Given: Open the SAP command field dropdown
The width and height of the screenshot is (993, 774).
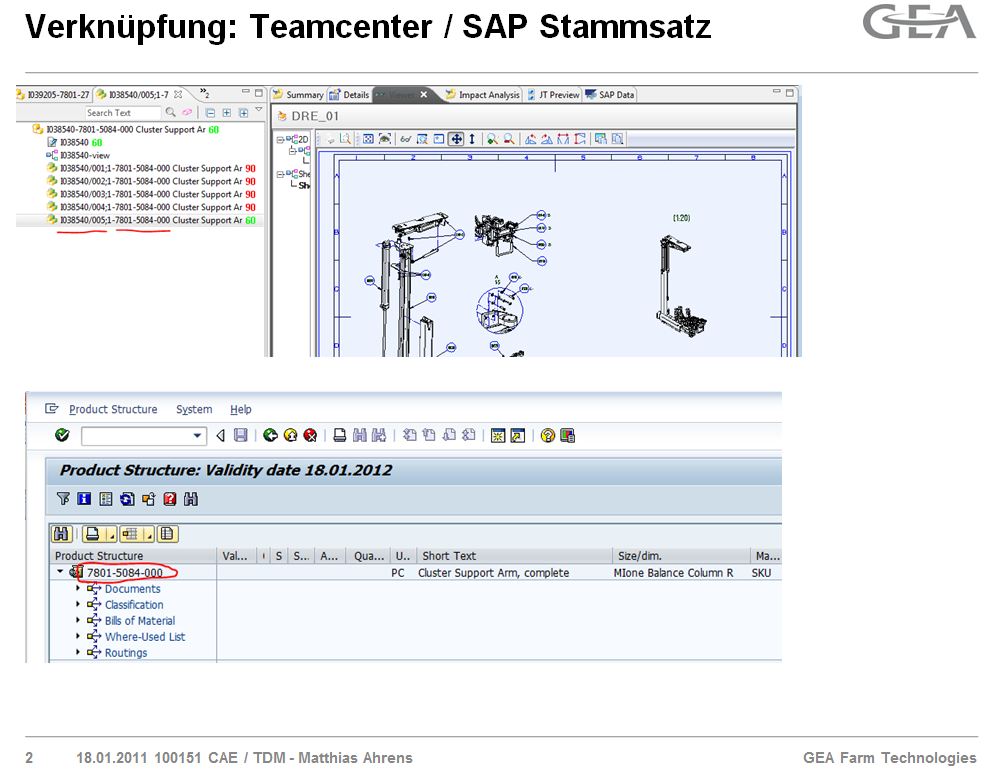Looking at the screenshot, I should click(198, 436).
